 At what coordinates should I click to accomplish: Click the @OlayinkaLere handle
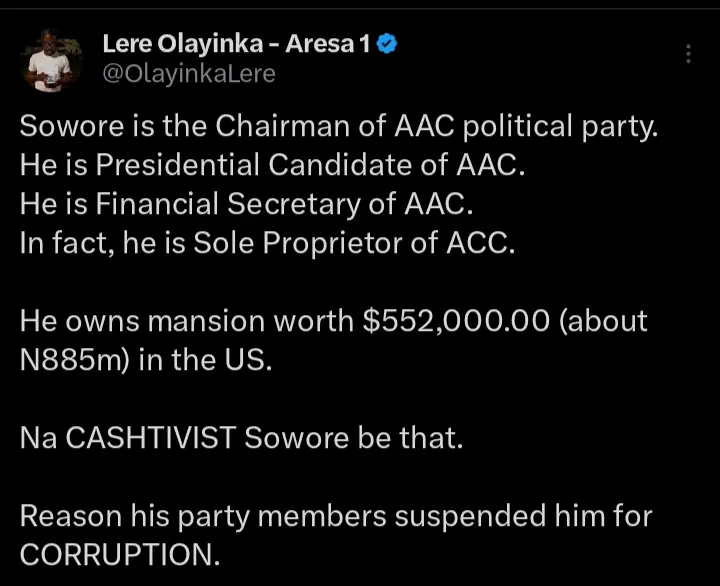pos(189,74)
